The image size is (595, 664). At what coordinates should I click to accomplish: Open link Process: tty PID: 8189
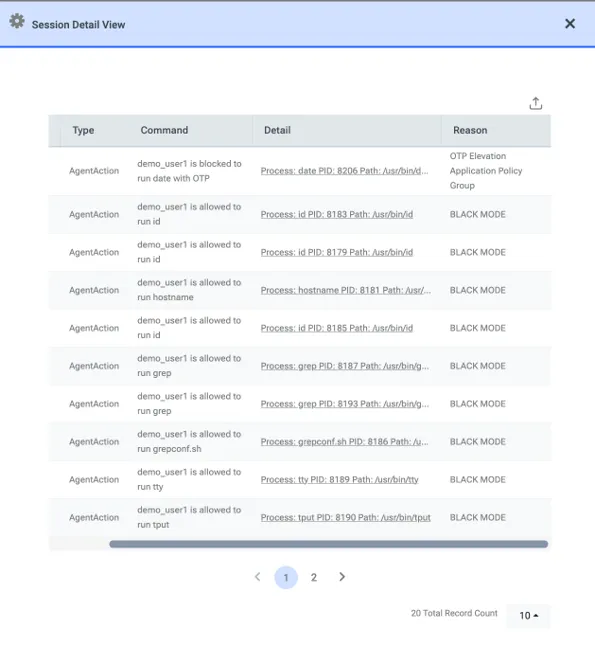click(339, 479)
